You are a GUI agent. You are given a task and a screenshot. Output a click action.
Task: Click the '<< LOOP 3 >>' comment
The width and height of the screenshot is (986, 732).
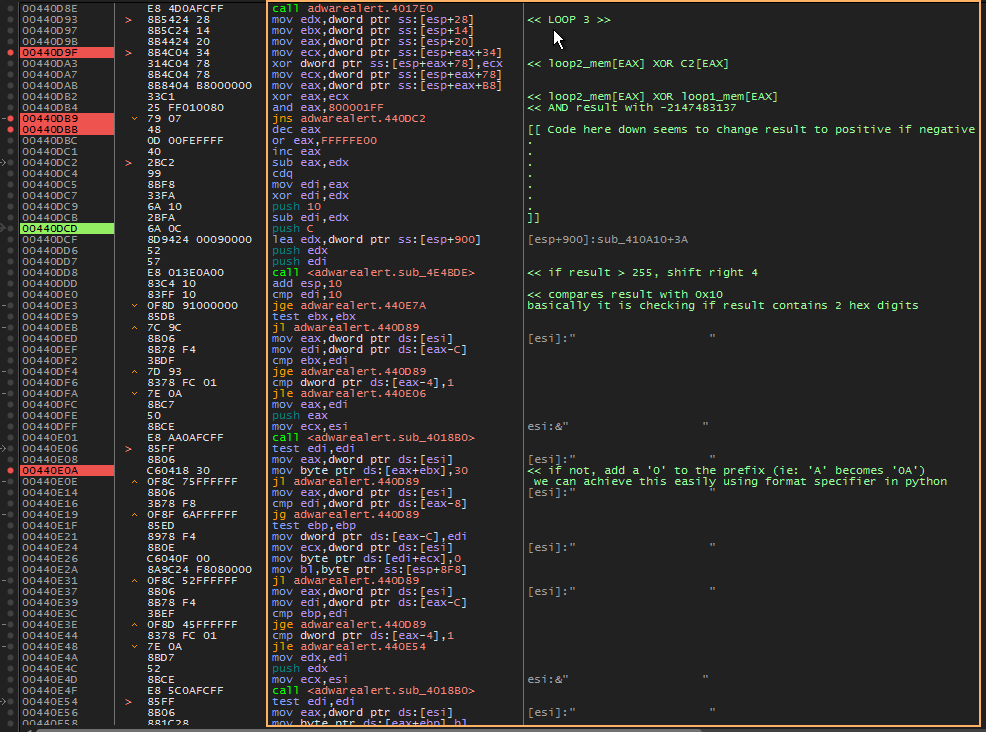pyautogui.click(x=569, y=19)
